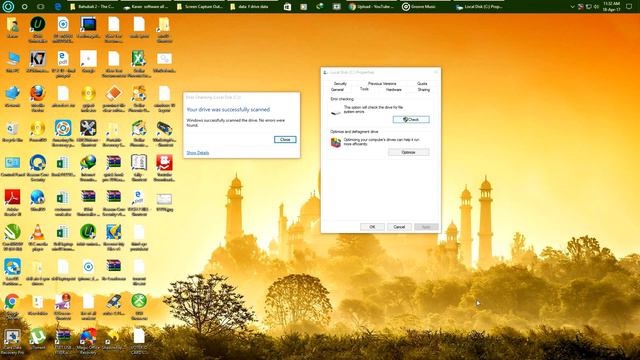Select the Tally book shortcut icon

pyautogui.click(x=139, y=167)
